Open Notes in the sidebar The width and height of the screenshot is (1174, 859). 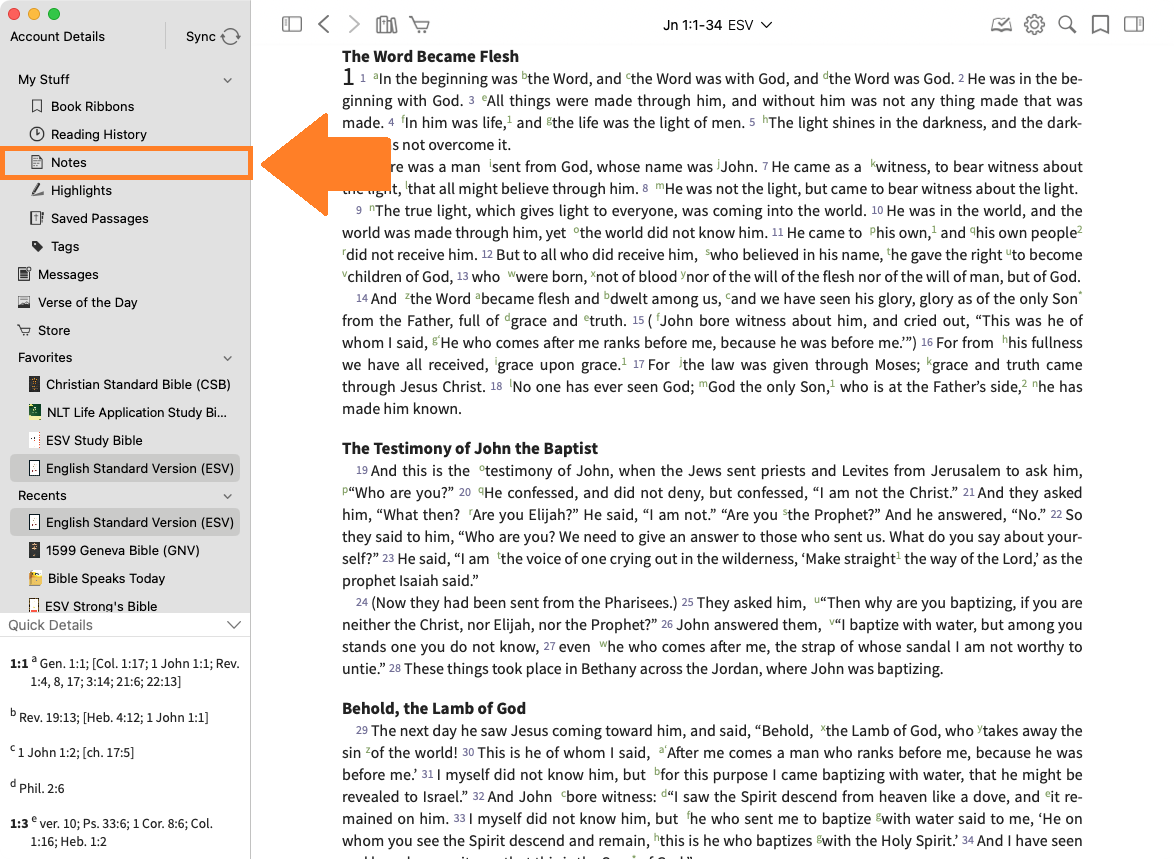(x=69, y=162)
